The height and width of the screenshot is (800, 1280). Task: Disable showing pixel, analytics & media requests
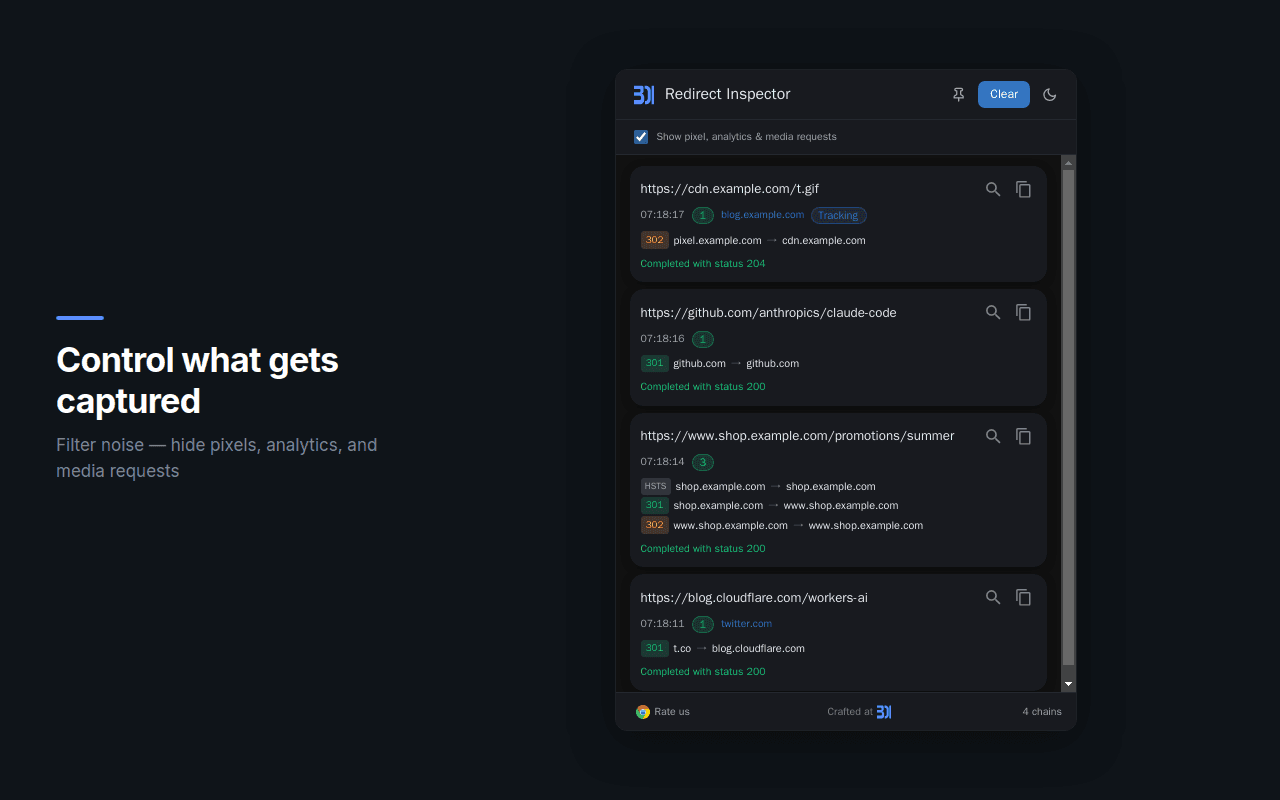[640, 136]
